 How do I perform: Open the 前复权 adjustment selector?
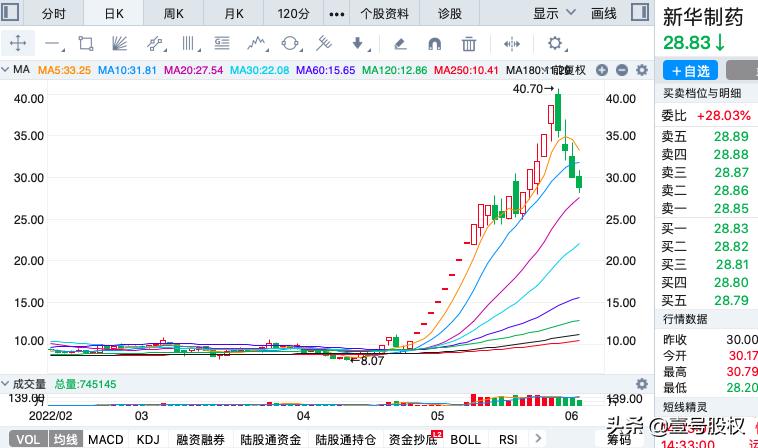(x=568, y=71)
